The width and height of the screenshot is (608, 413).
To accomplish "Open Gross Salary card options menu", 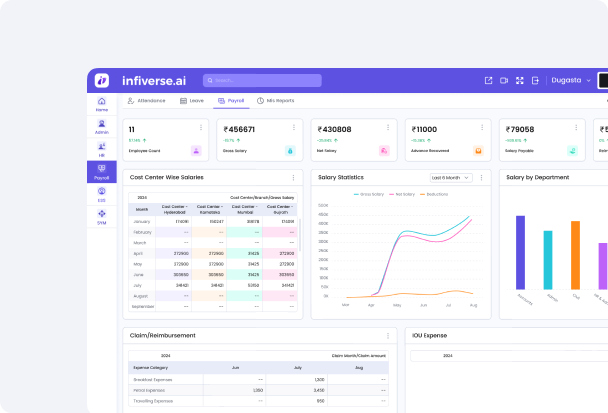I will coord(294,128).
